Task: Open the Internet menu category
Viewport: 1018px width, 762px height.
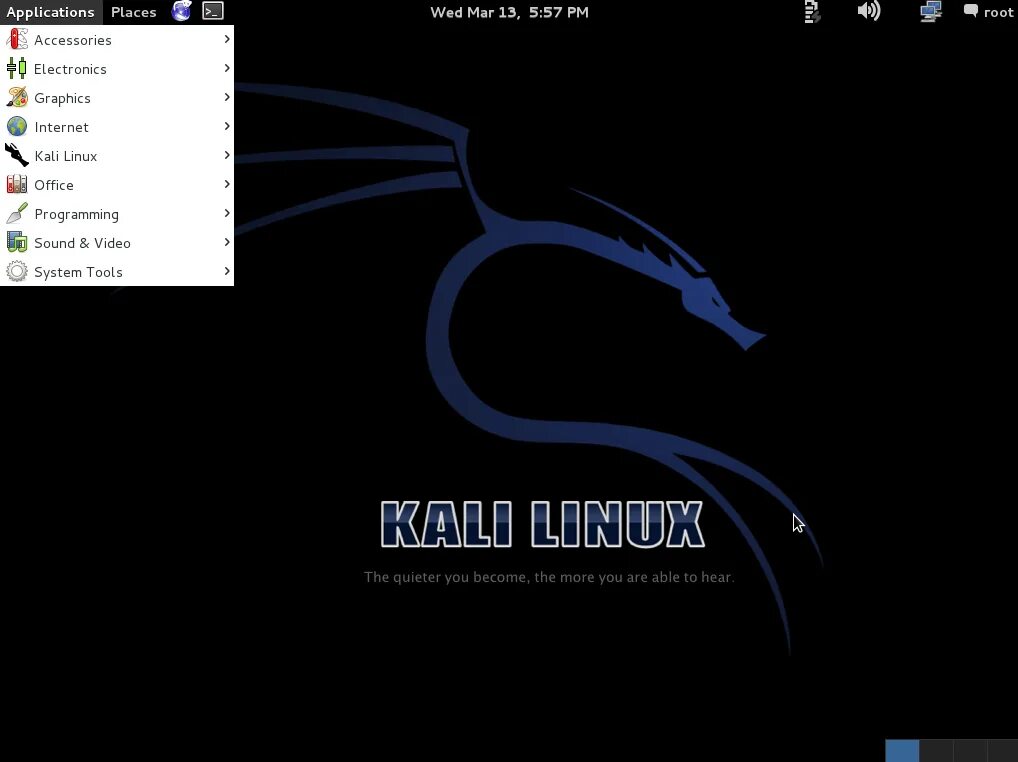Action: (x=117, y=127)
